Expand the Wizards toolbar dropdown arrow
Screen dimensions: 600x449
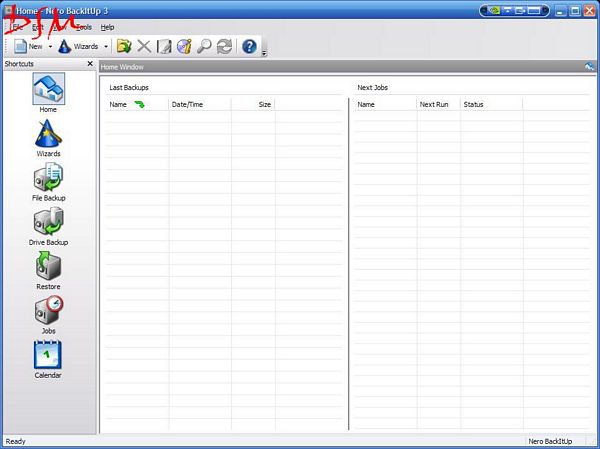[x=106, y=46]
